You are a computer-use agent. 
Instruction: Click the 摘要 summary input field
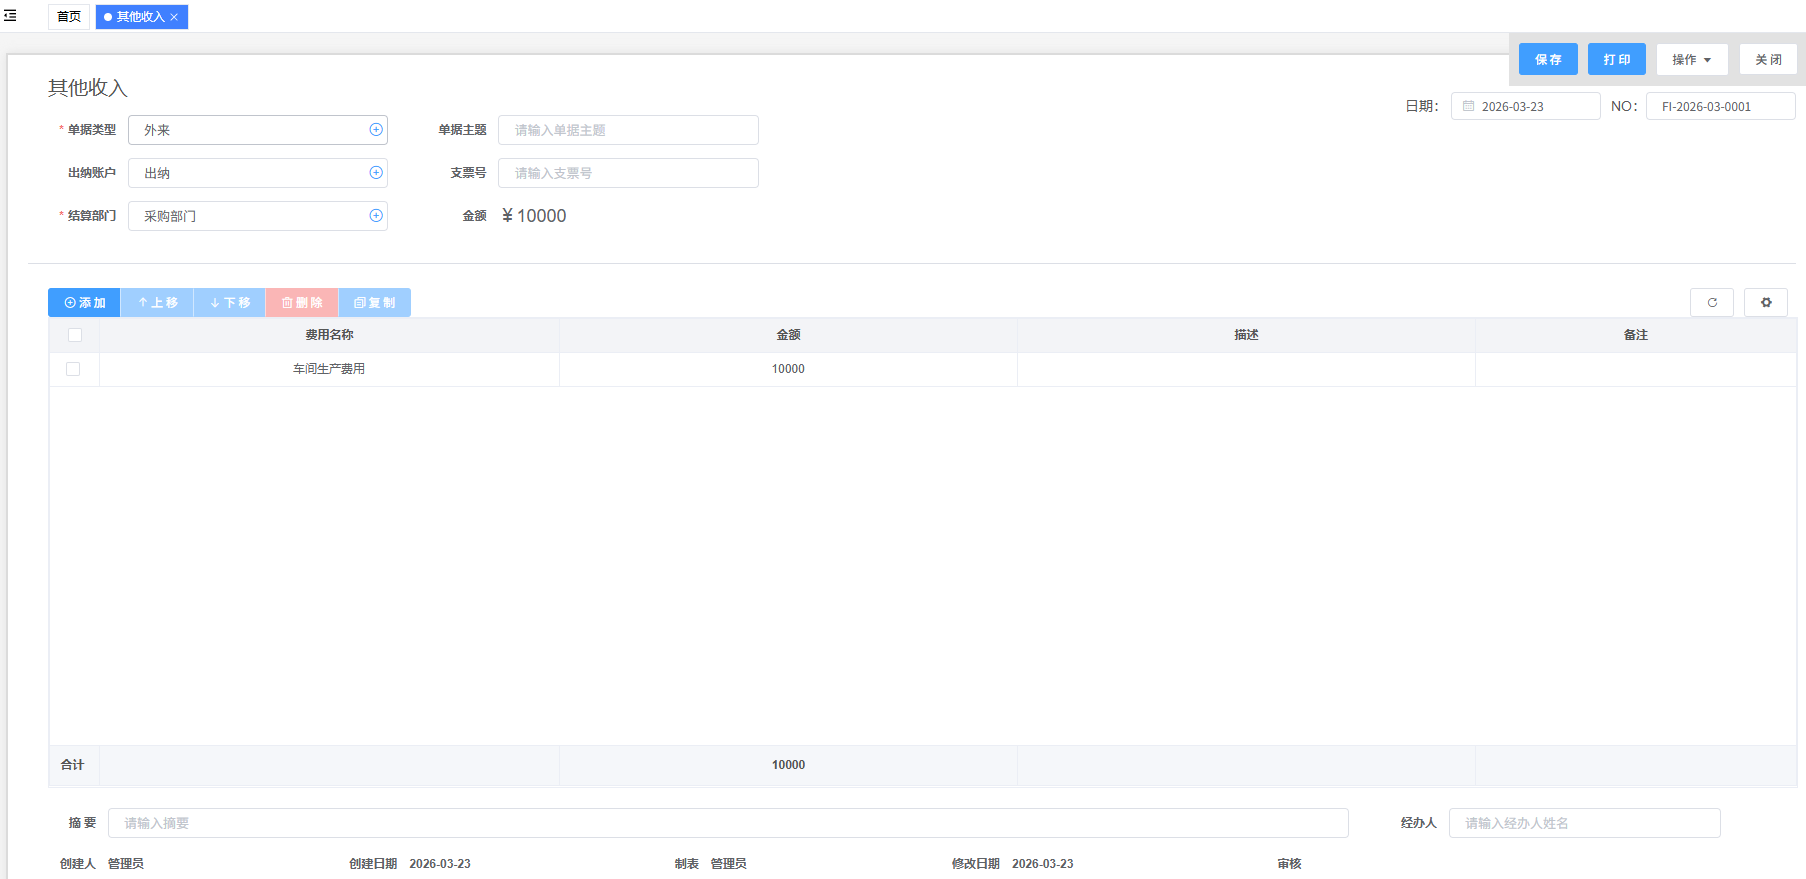click(x=727, y=823)
